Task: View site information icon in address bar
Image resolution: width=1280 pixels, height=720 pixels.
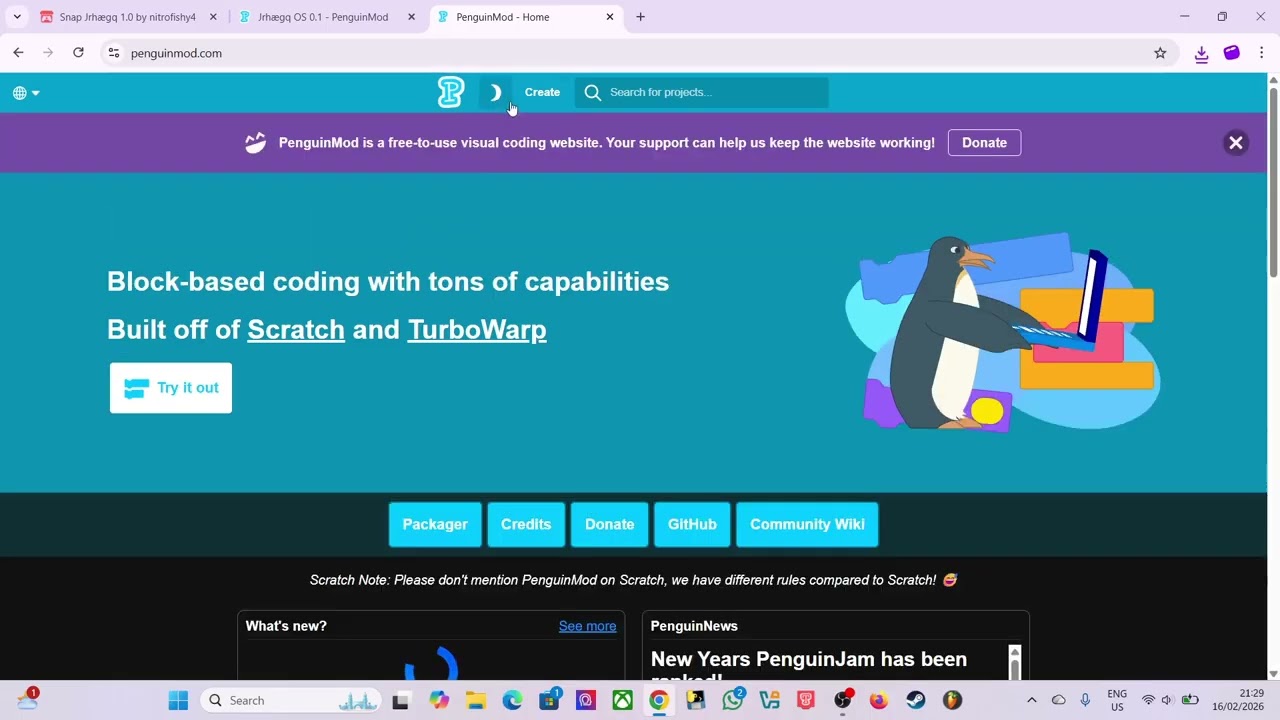Action: coord(114,53)
